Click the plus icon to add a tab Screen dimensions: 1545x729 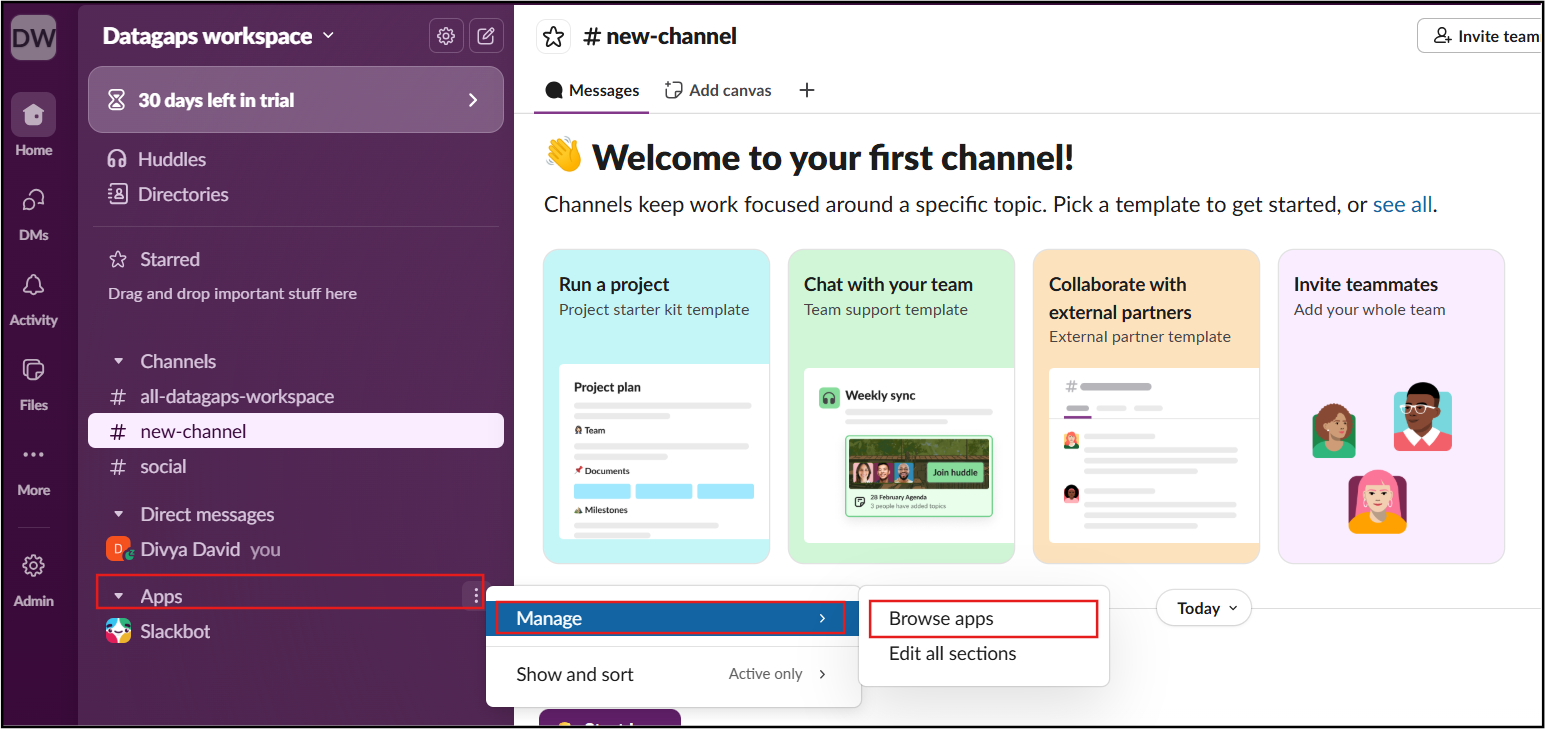pos(807,90)
